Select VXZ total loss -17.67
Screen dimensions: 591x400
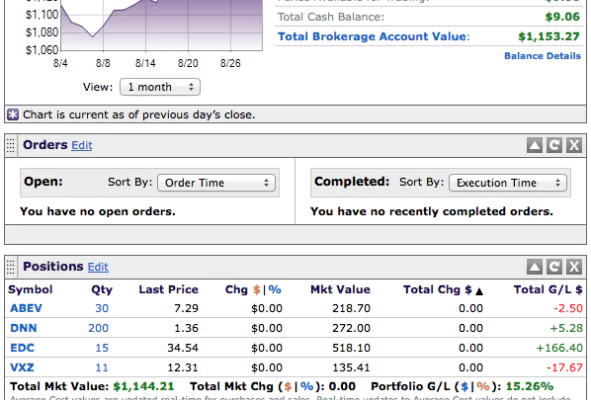[x=565, y=367]
